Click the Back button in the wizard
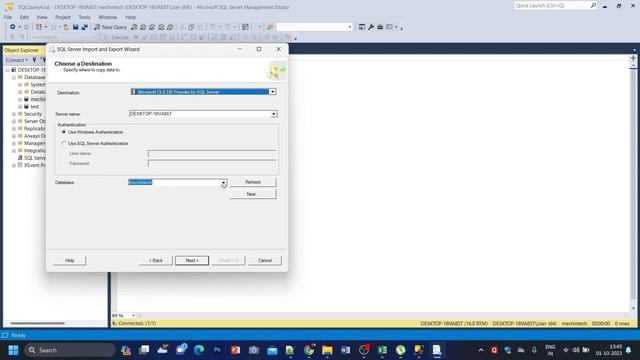 pyautogui.click(x=156, y=260)
